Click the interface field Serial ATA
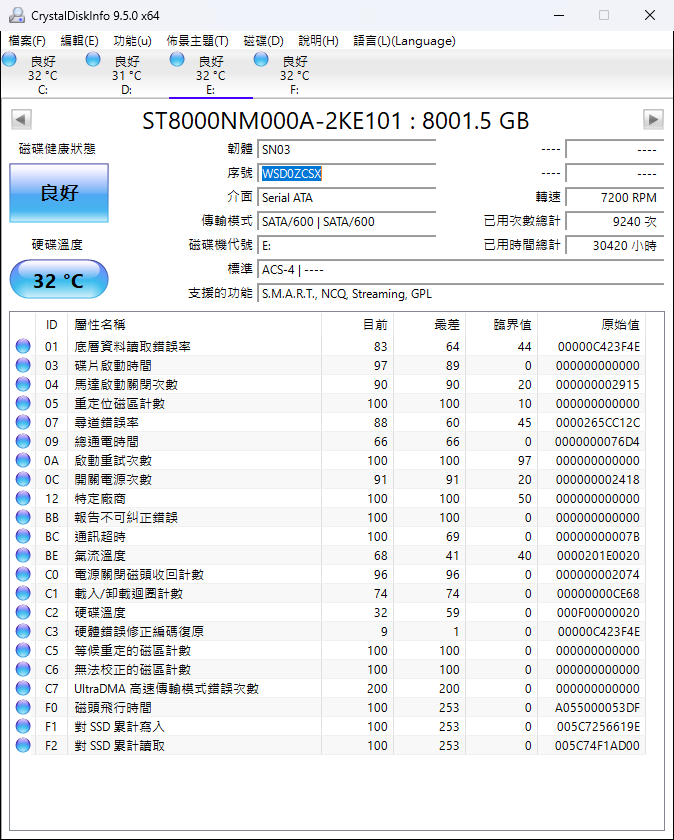 point(347,198)
